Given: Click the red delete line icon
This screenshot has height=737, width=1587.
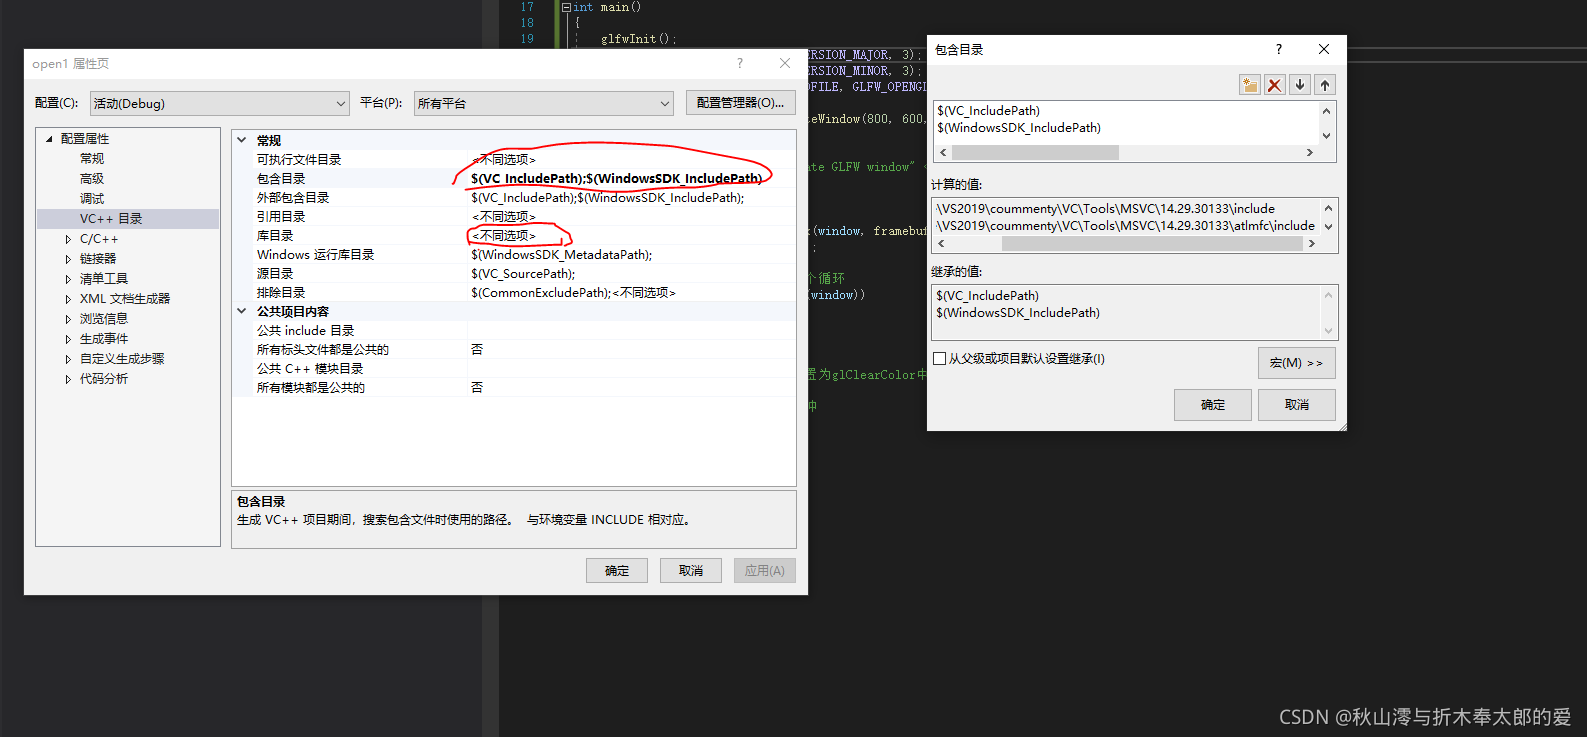Looking at the screenshot, I should tap(1274, 85).
